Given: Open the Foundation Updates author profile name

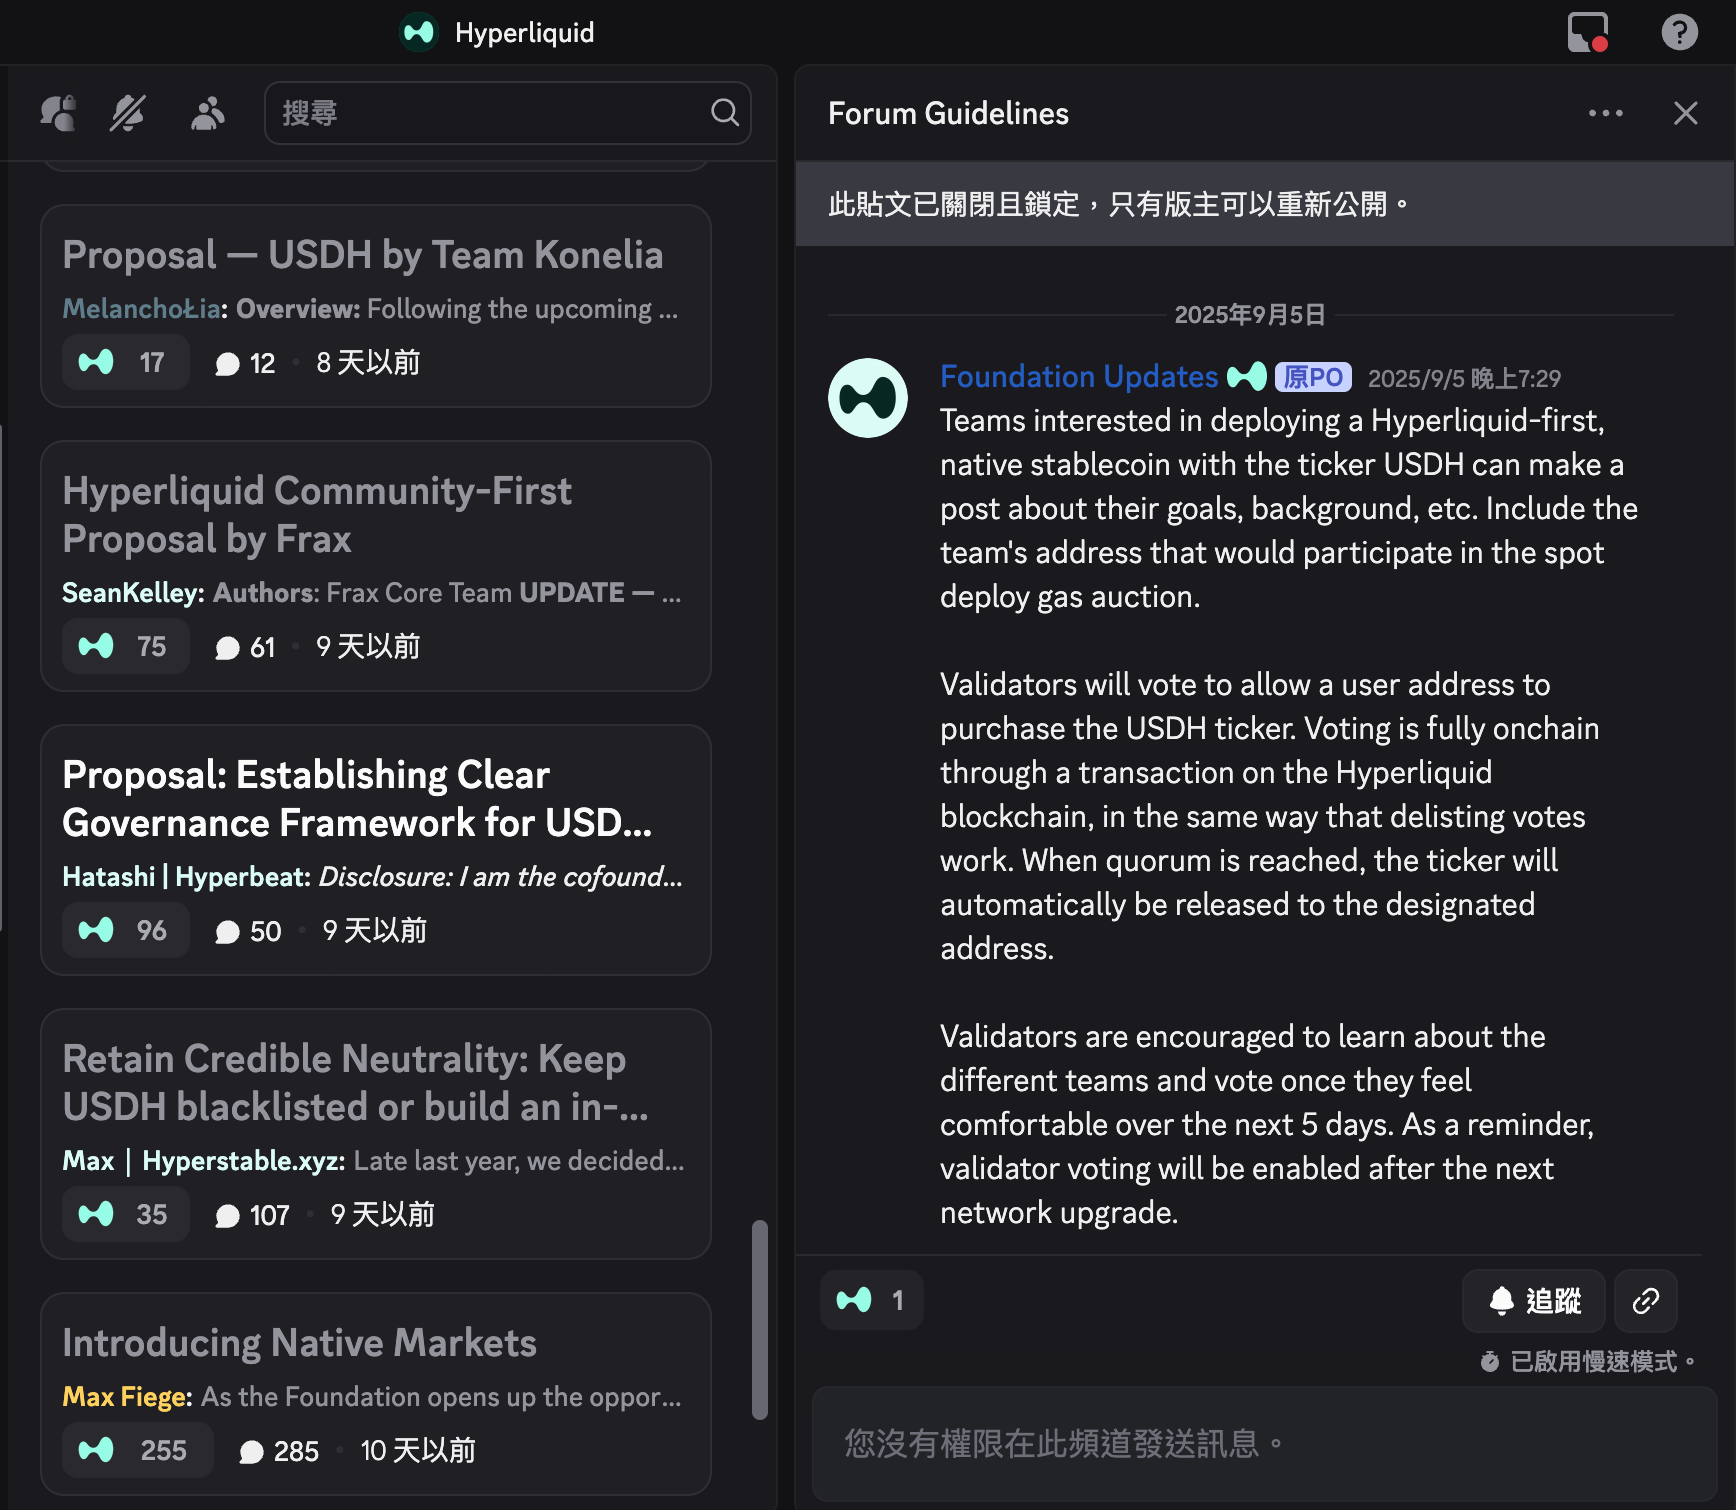Looking at the screenshot, I should click(1079, 377).
